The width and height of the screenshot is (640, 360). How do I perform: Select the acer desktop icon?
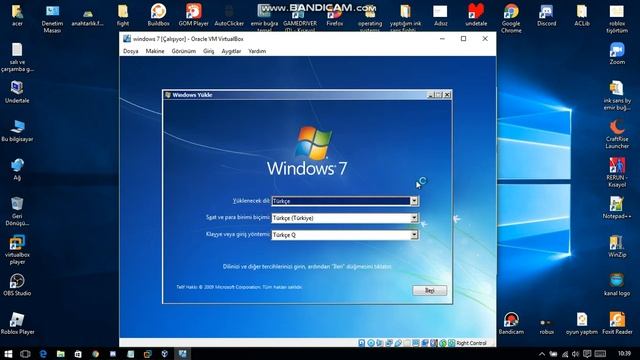click(x=17, y=15)
